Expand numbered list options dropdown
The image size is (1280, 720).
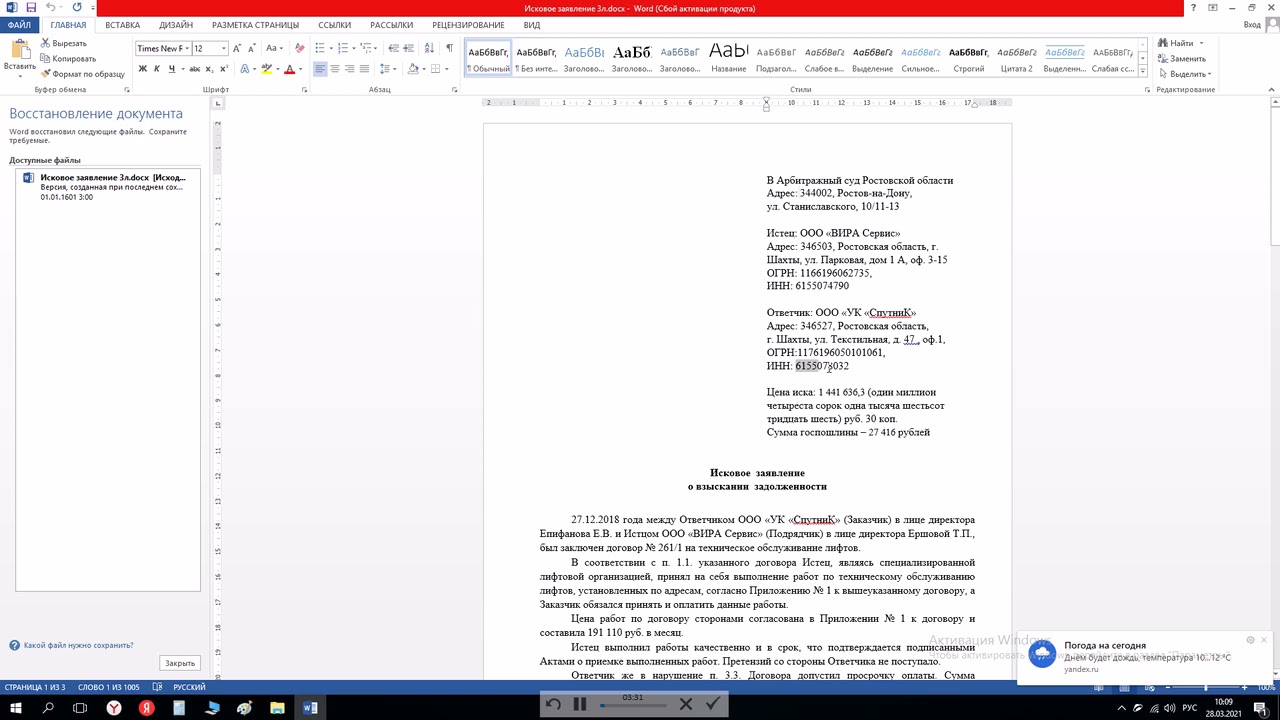[x=354, y=48]
